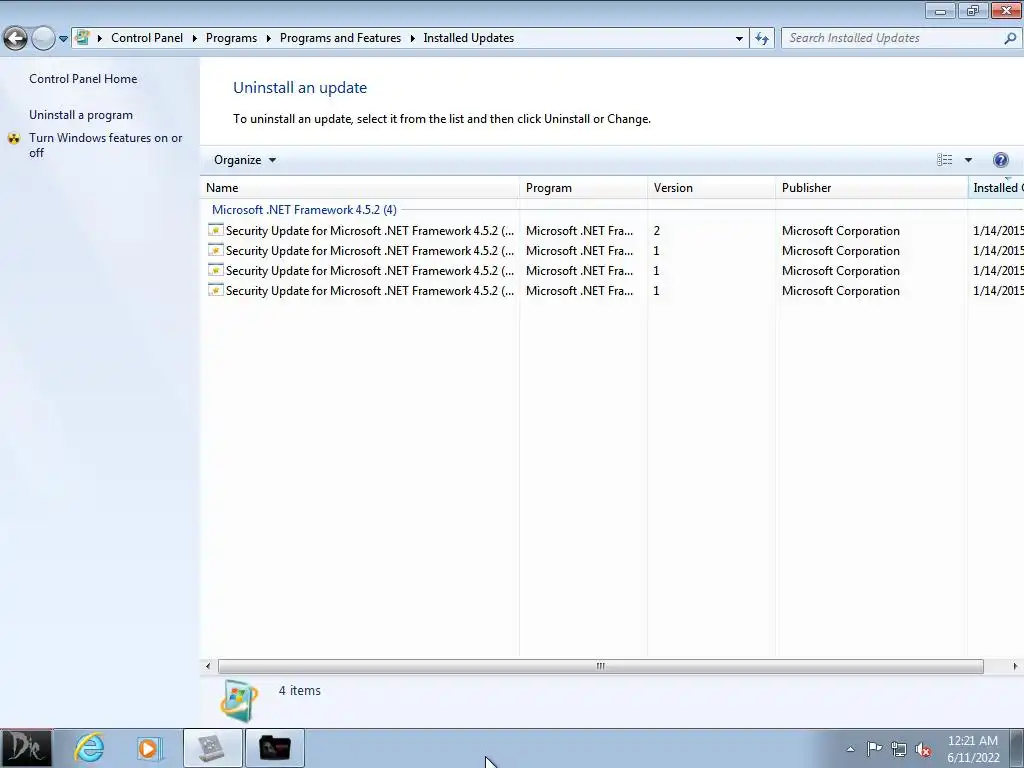Screen dimensions: 1024x768
Task: Click the muted volume tray icon
Action: (923, 750)
